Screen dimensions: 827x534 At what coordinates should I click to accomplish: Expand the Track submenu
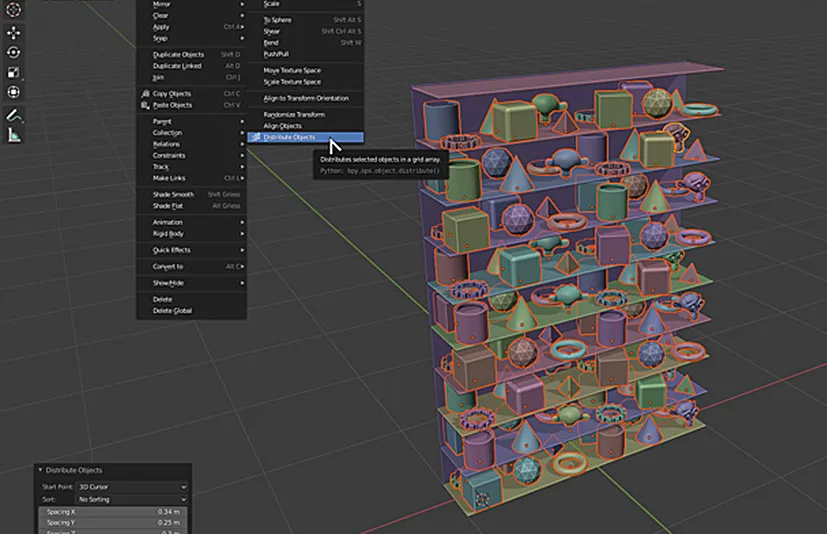pyautogui.click(x=191, y=167)
